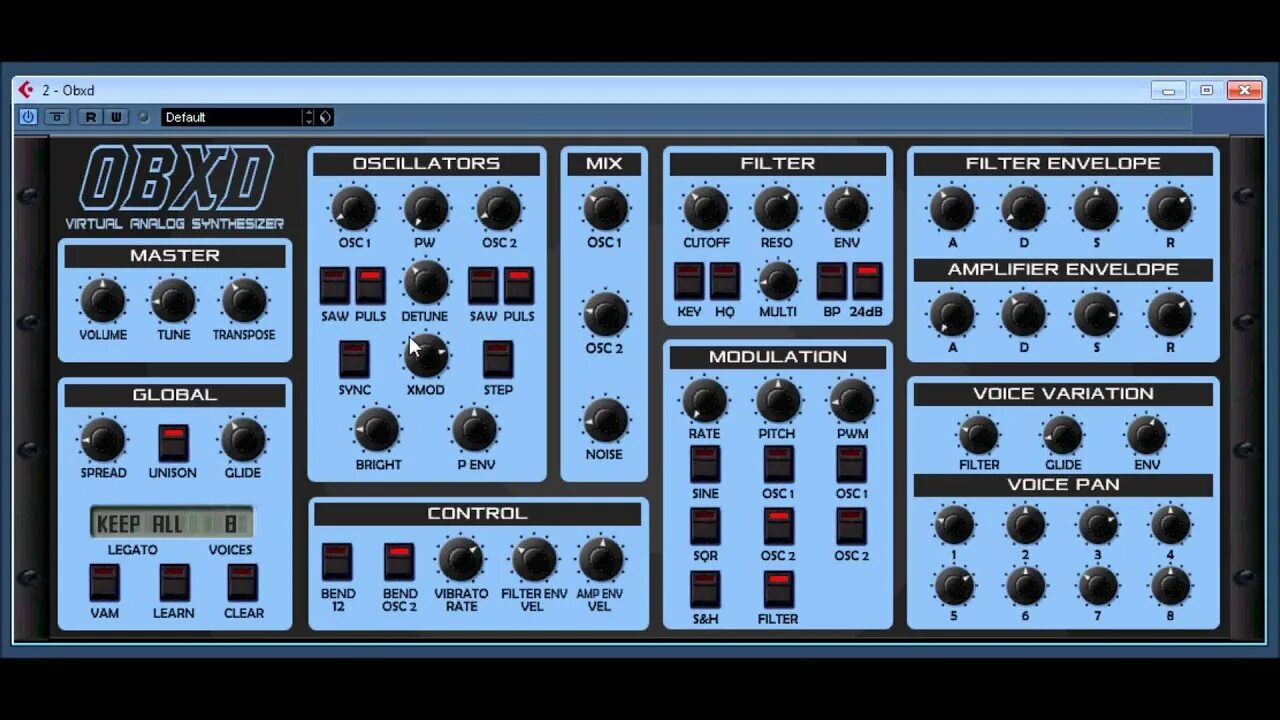The height and width of the screenshot is (720, 1280).
Task: Click the P ENV knob
Action: click(475, 430)
